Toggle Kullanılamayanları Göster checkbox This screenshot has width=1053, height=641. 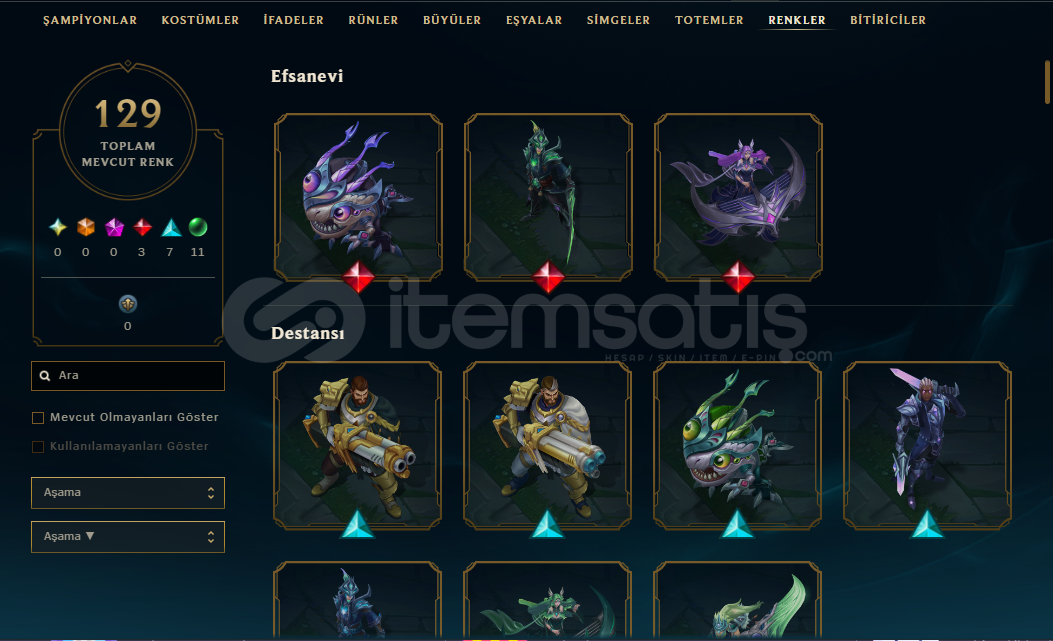(38, 447)
